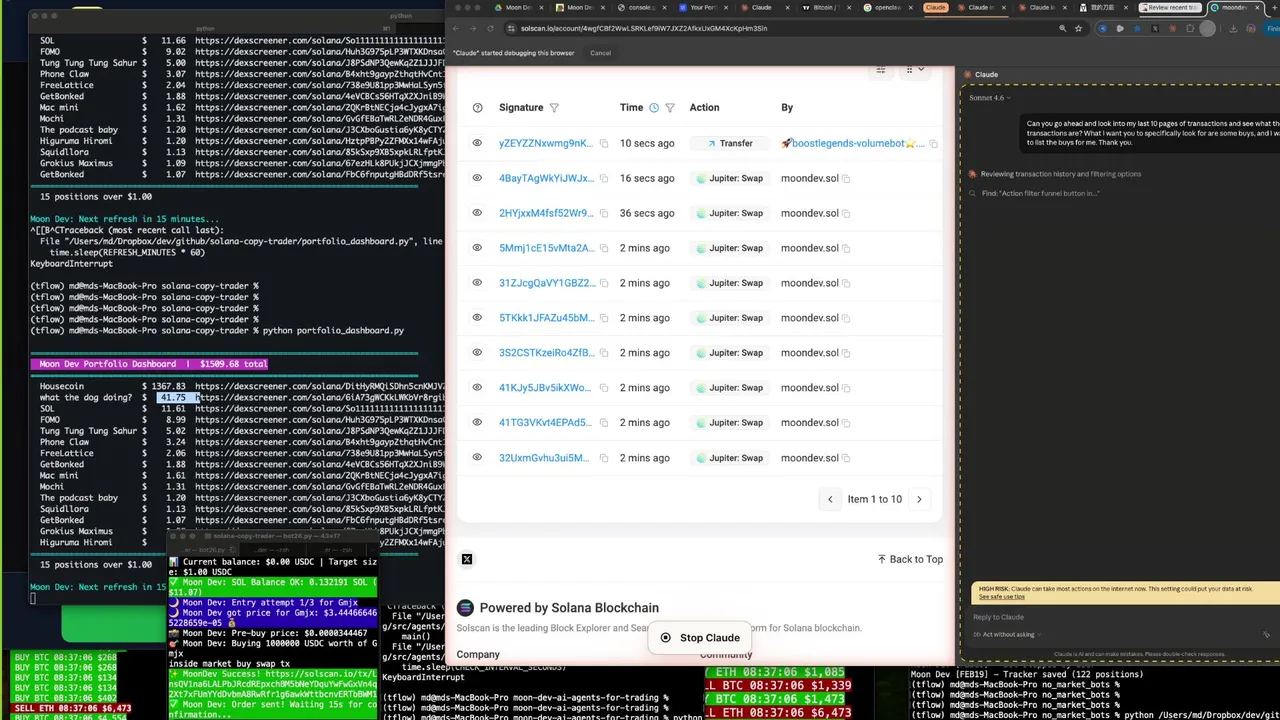
Task: Open the Signature column filter funnel
Action: [554, 108]
